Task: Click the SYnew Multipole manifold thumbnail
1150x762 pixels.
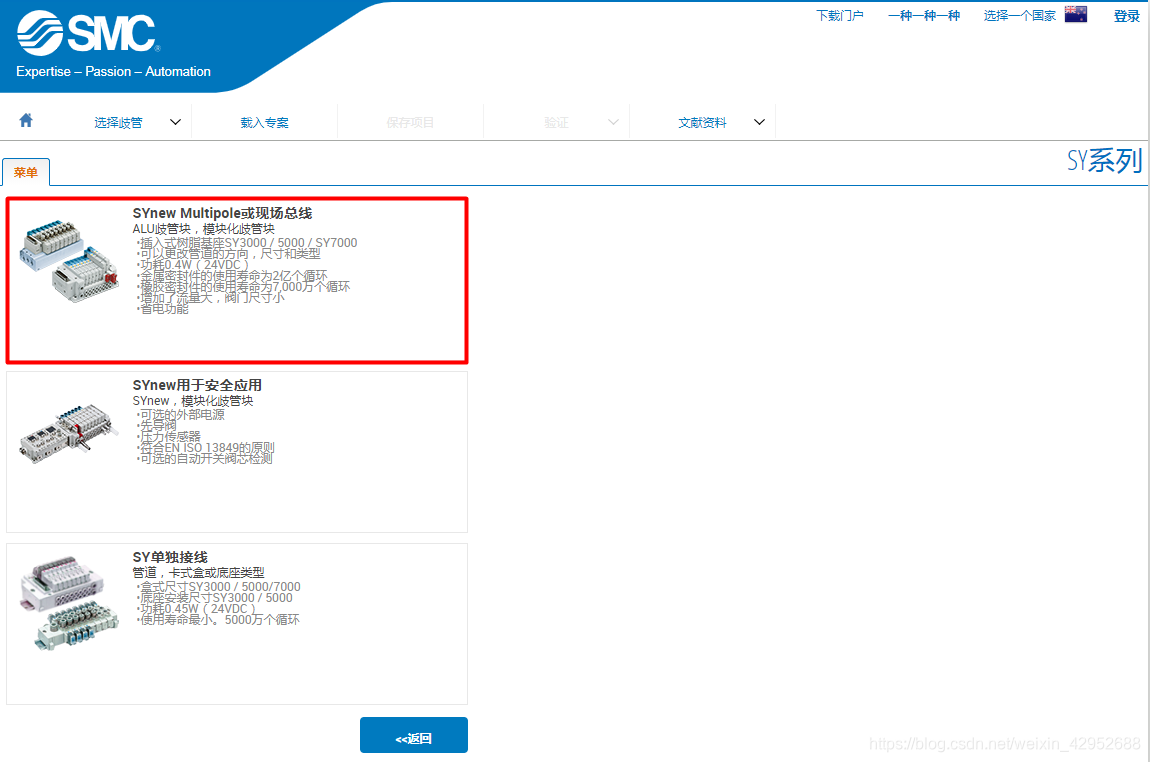Action: [69, 260]
